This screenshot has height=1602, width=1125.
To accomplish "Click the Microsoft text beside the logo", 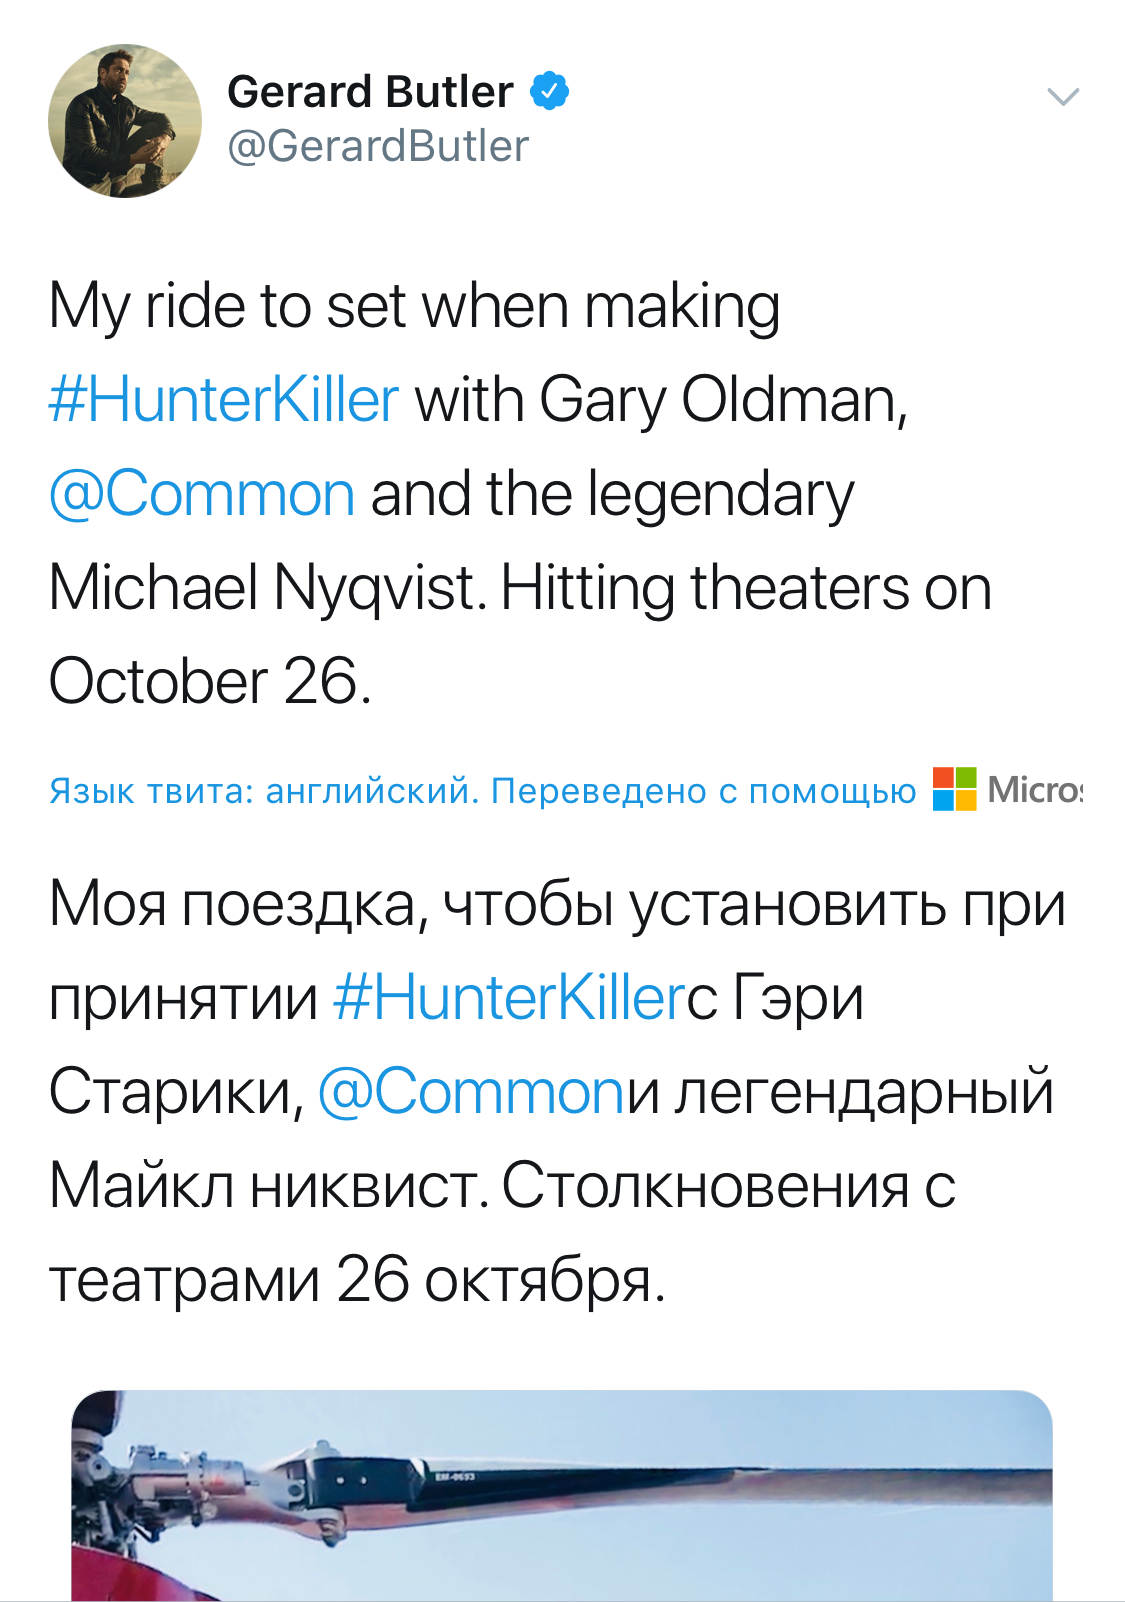I will pos(1034,790).
